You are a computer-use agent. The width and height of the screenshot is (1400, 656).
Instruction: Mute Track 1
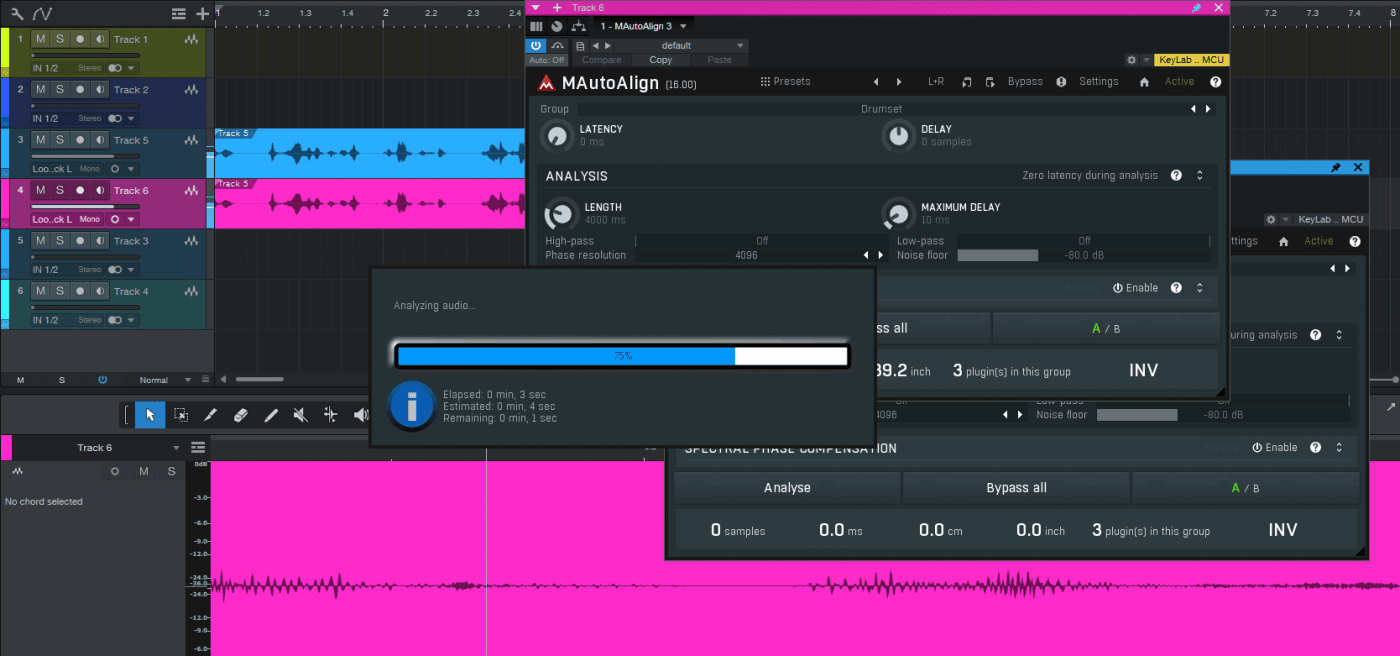[40, 39]
